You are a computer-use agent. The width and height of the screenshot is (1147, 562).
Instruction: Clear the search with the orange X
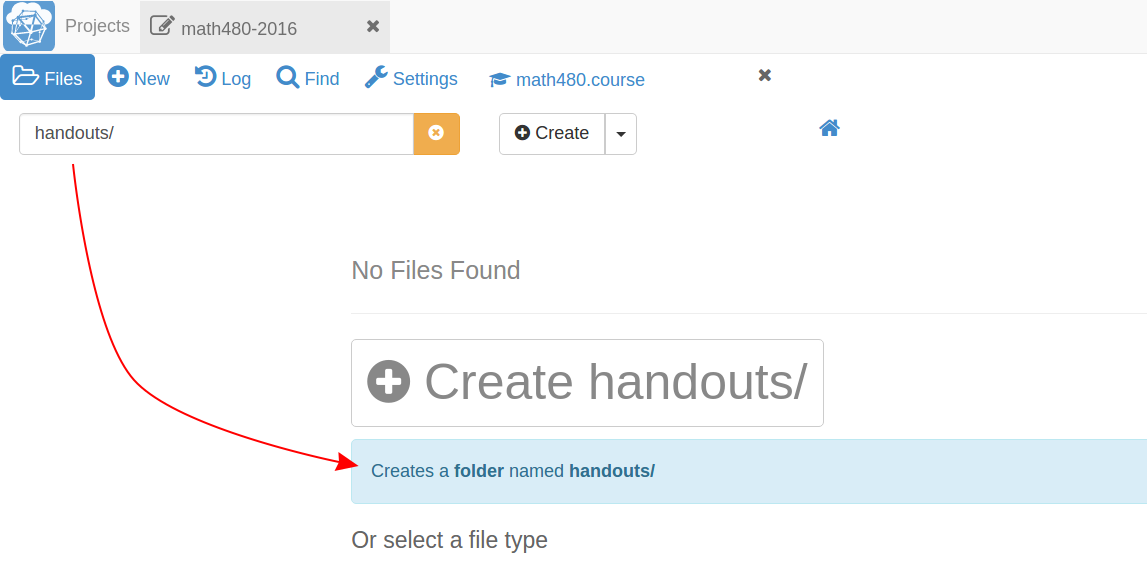[436, 134]
